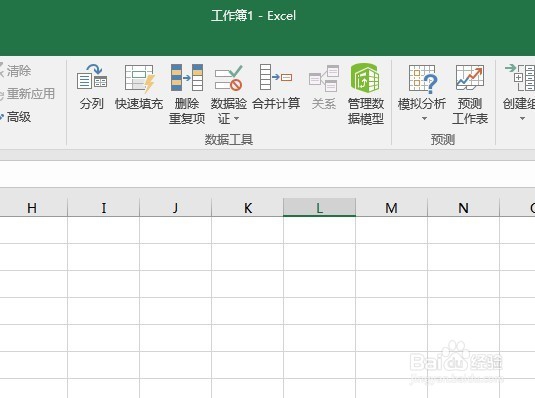Select column K header
The image size is (535, 398).
(x=247, y=208)
